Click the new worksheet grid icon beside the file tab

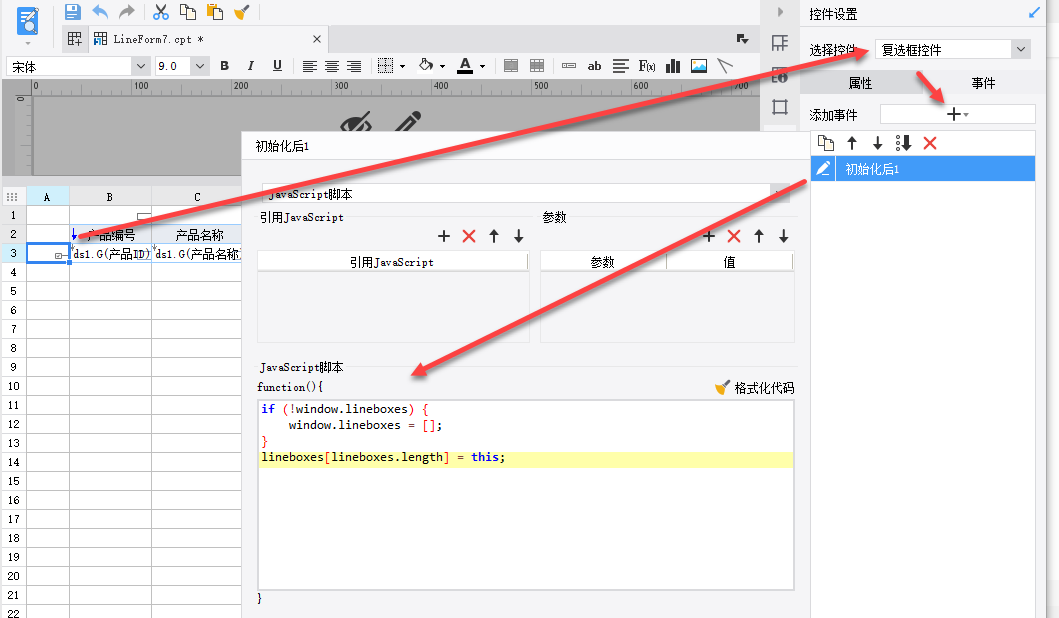tap(75, 39)
